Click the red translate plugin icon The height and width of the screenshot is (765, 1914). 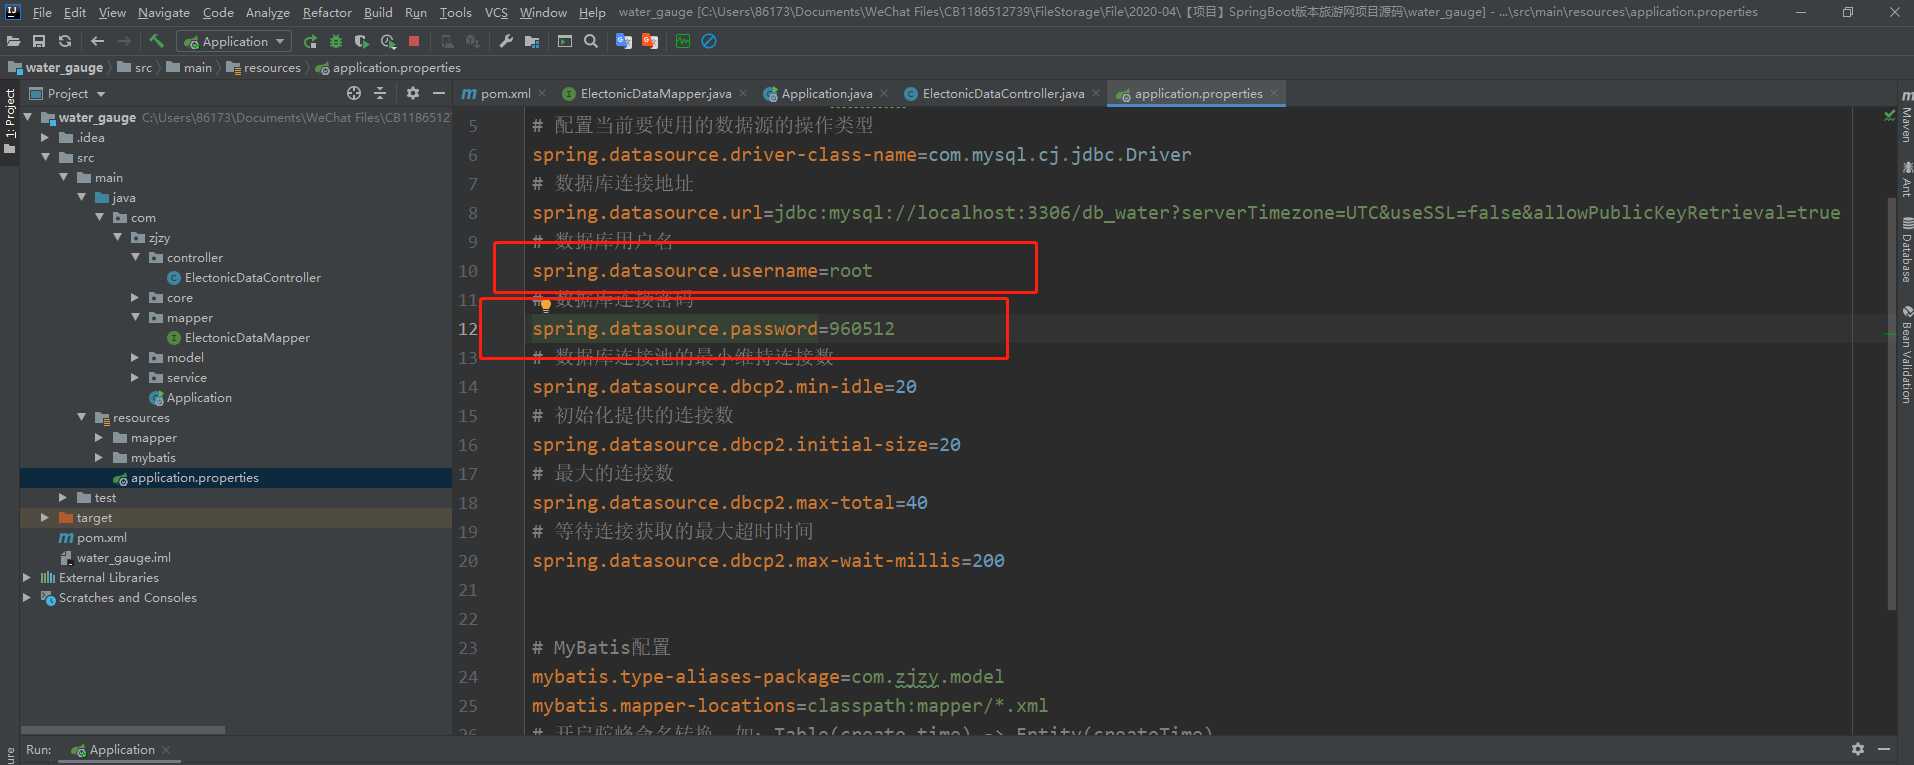click(650, 41)
